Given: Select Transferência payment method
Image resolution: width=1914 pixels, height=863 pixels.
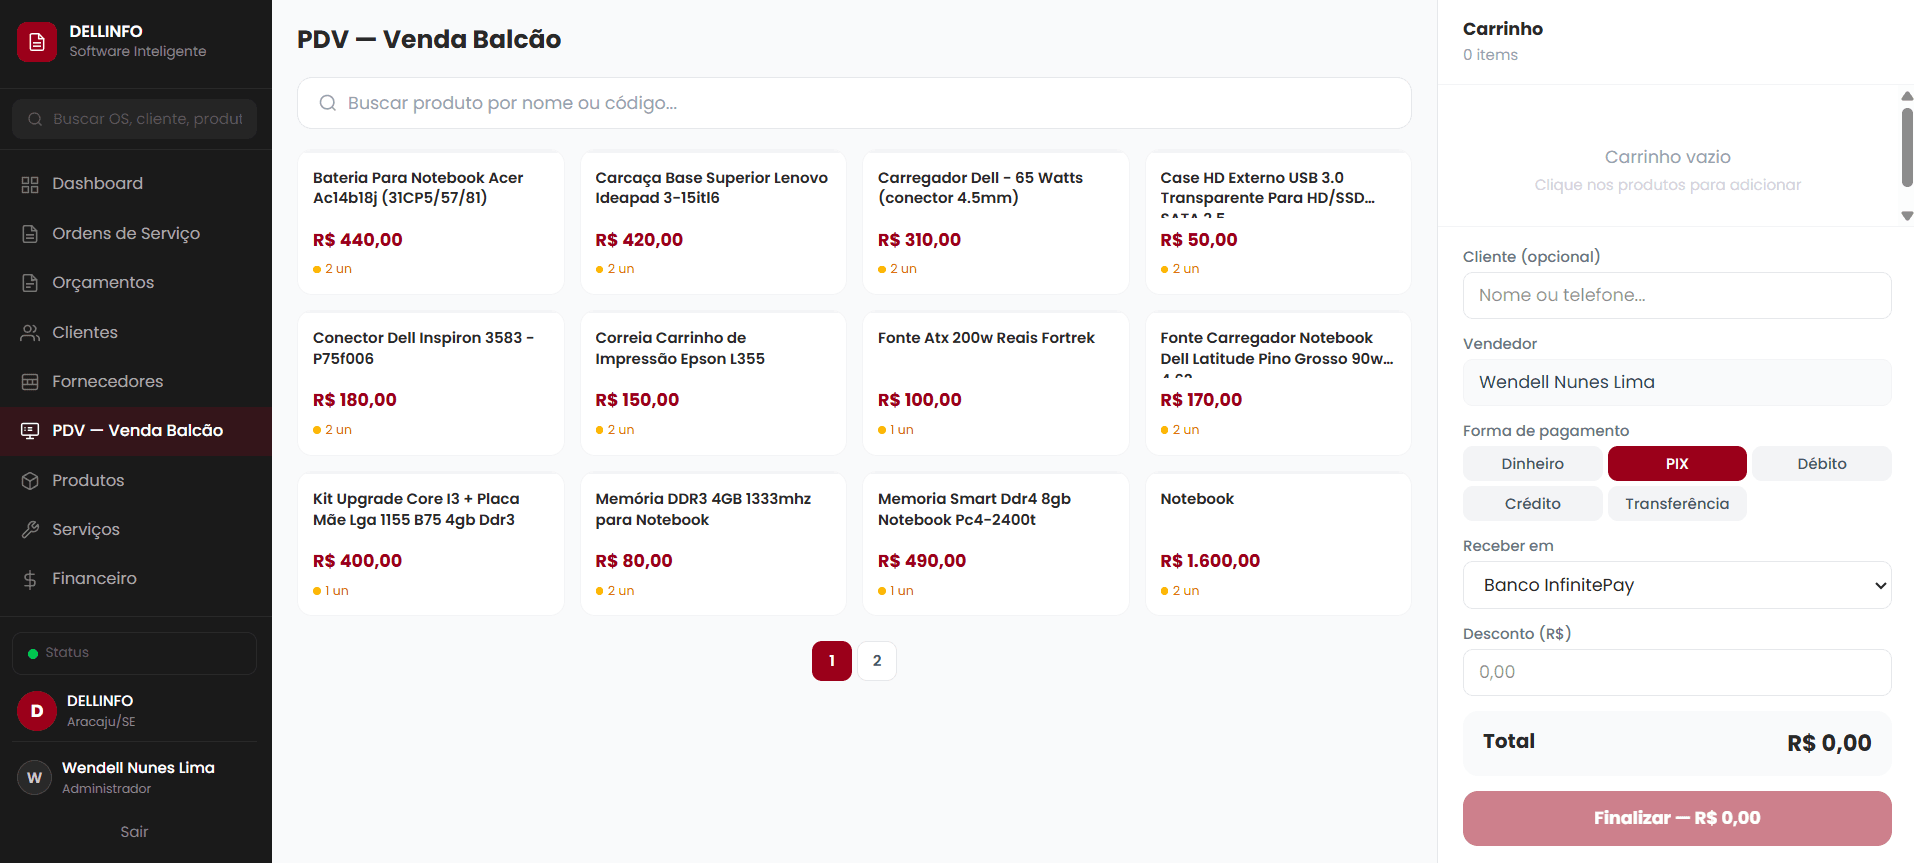Looking at the screenshot, I should click(x=1677, y=504).
